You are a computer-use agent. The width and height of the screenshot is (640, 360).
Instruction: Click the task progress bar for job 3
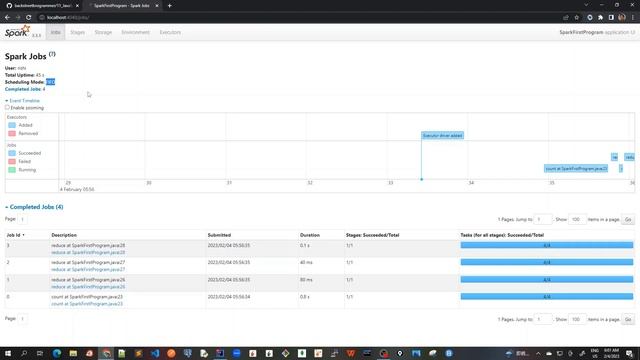(547, 245)
